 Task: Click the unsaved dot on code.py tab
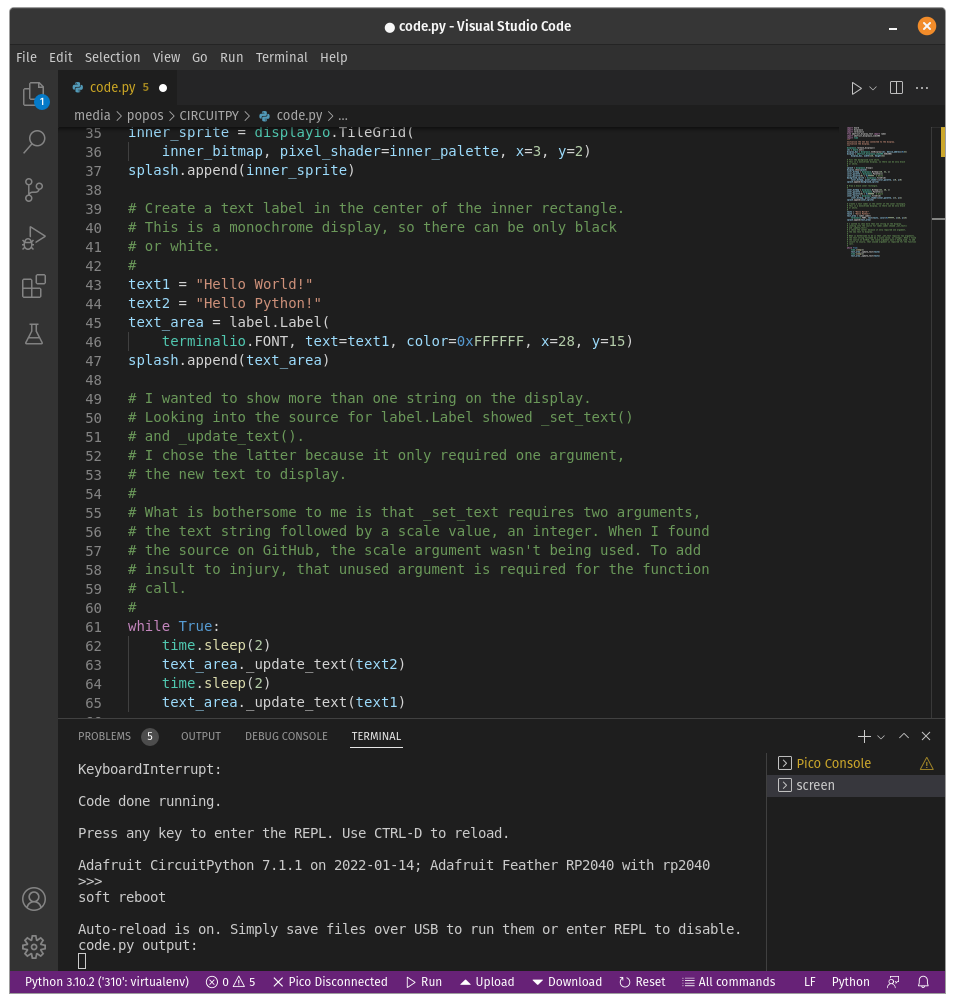(x=163, y=88)
